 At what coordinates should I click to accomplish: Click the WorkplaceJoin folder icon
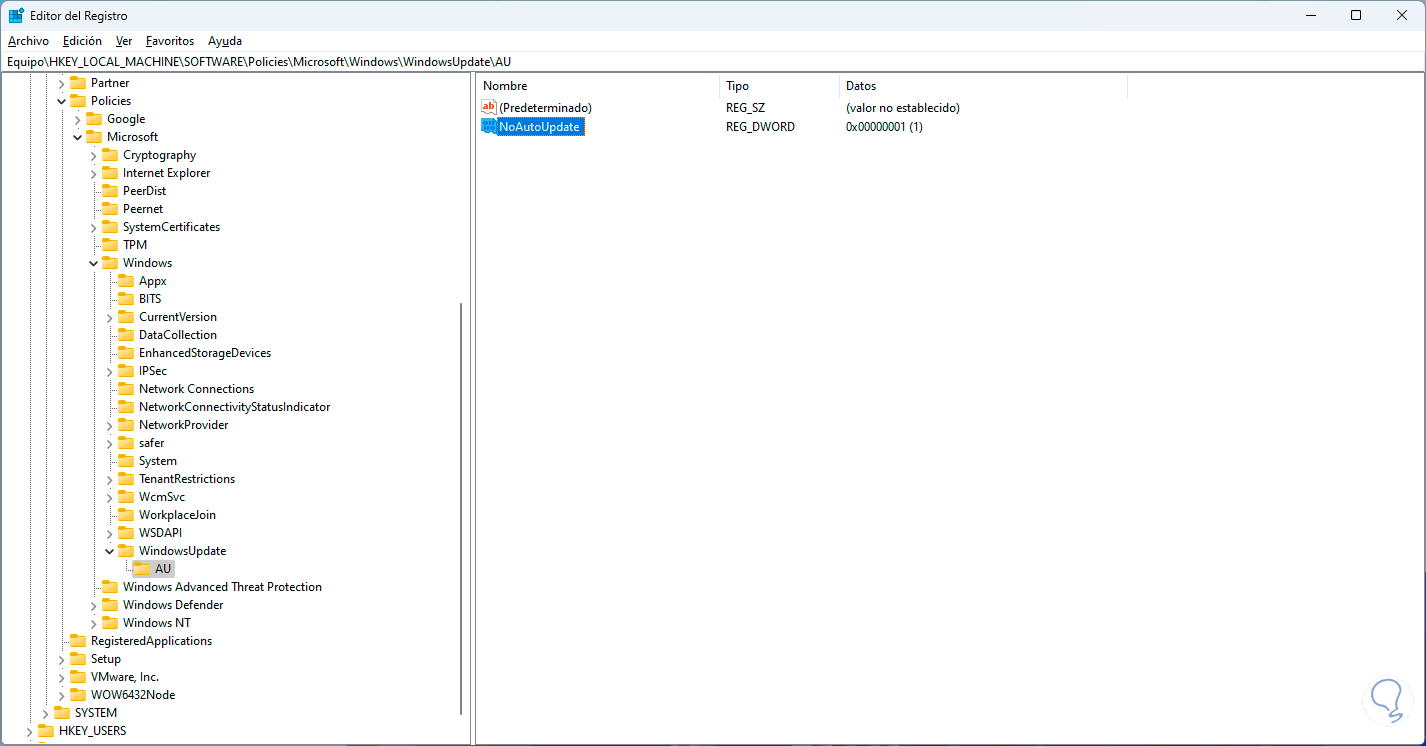tap(126, 515)
